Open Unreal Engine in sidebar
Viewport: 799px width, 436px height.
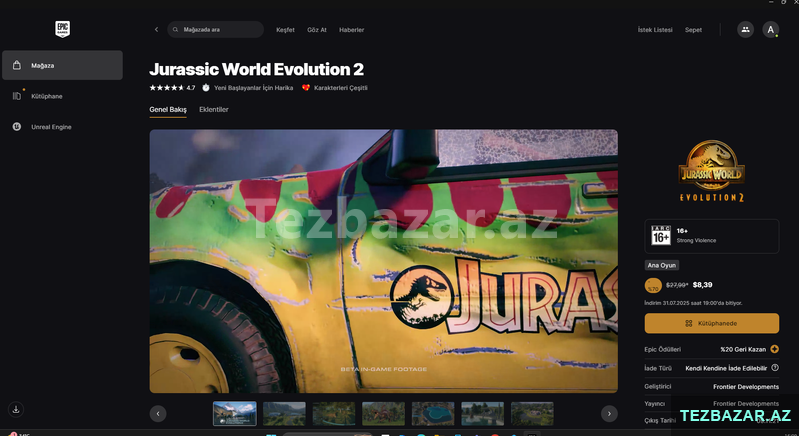51,127
